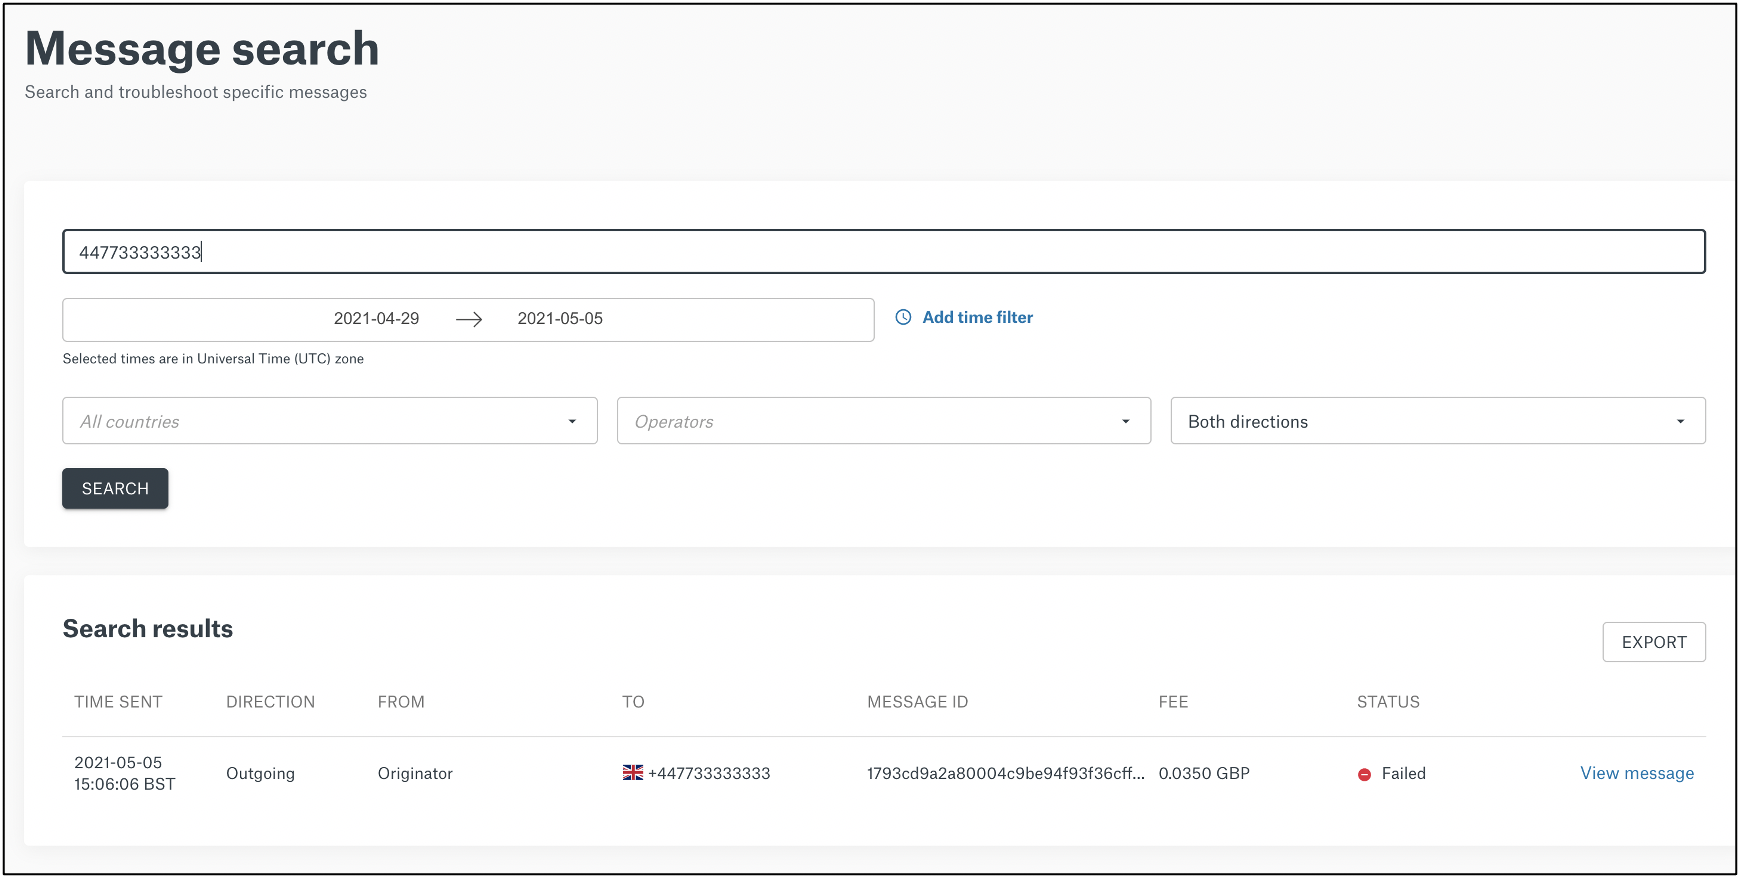
Task: Select the start date 2021-04-29
Action: click(376, 319)
